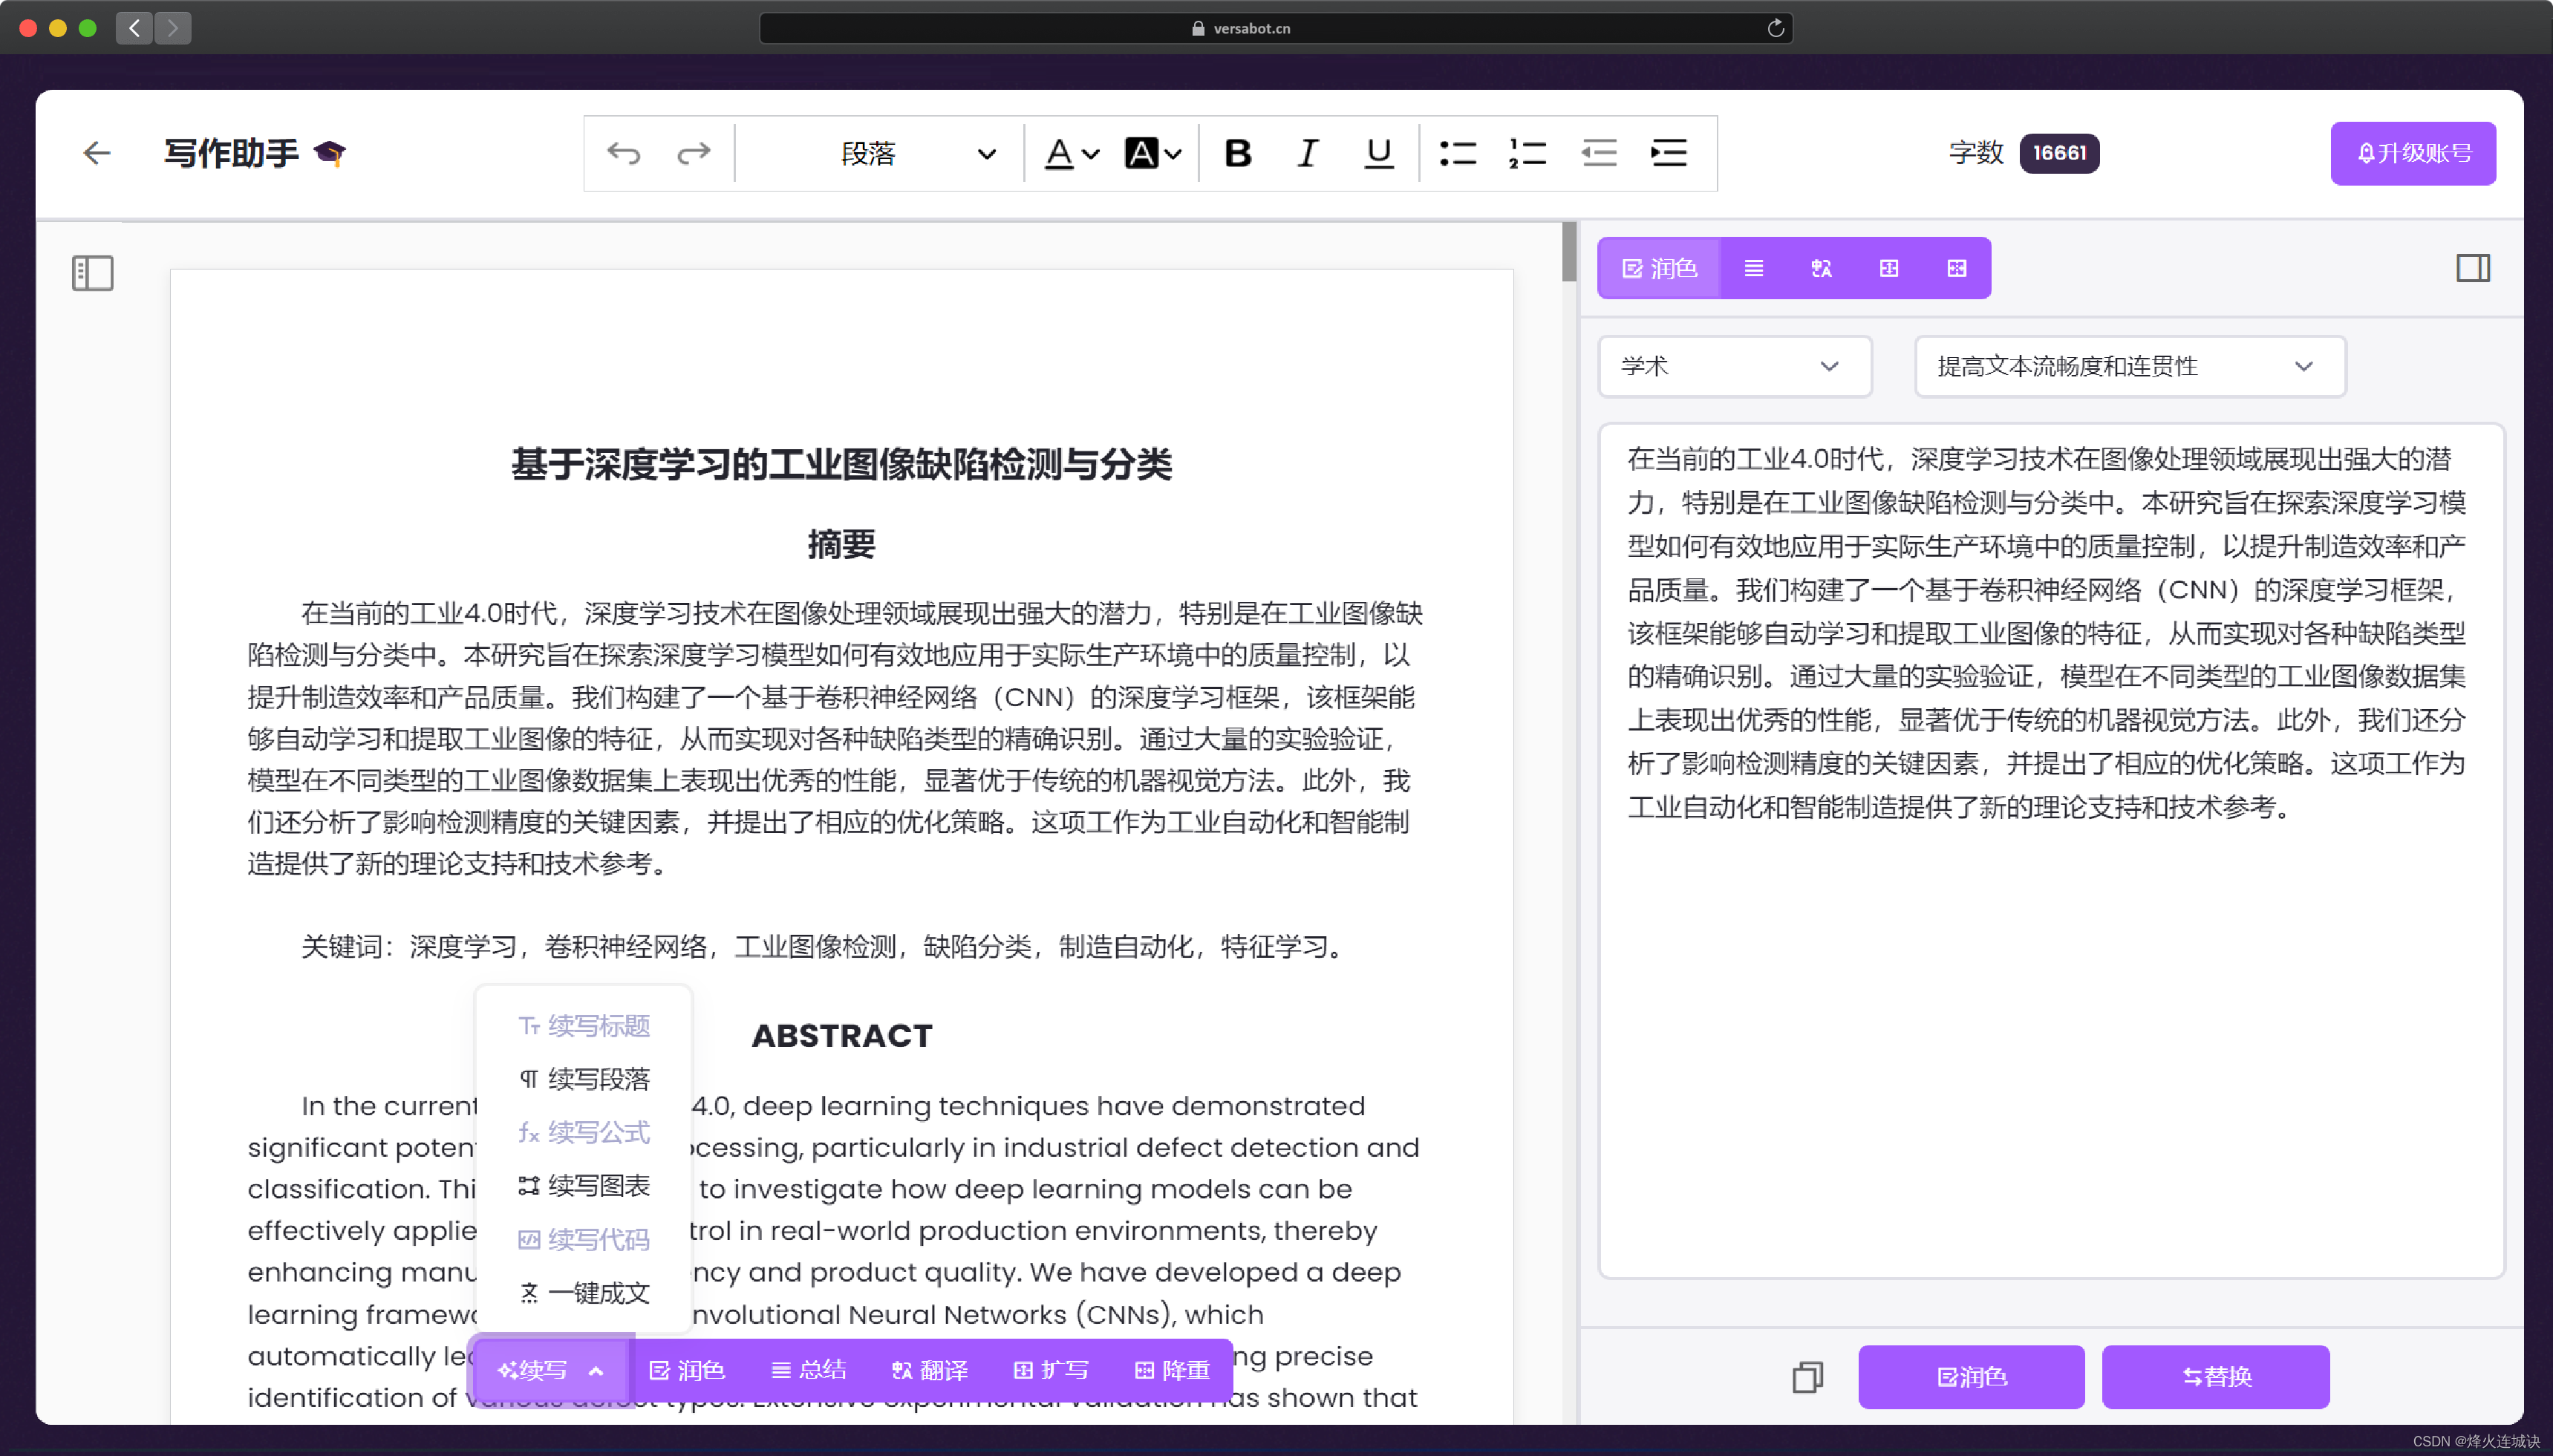Click the 升级账号 upgrade button
Image resolution: width=2553 pixels, height=1456 pixels.
(x=2412, y=153)
